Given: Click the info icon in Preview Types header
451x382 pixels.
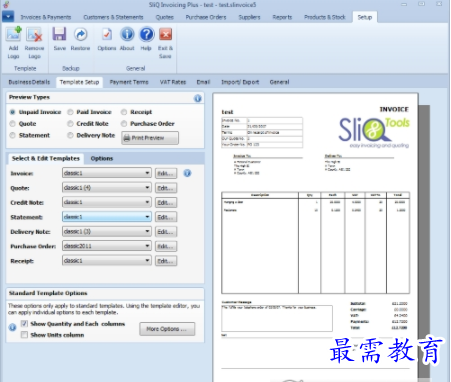Looking at the screenshot, I should pos(198,98).
